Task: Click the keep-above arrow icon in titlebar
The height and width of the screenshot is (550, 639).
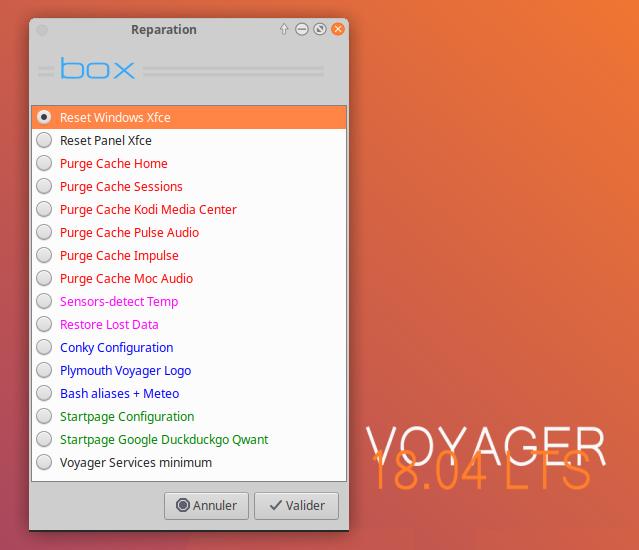Action: tap(284, 29)
